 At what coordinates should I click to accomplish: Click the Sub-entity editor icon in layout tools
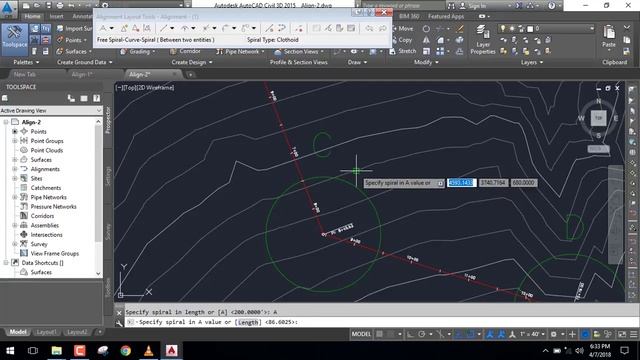pyautogui.click(x=339, y=28)
